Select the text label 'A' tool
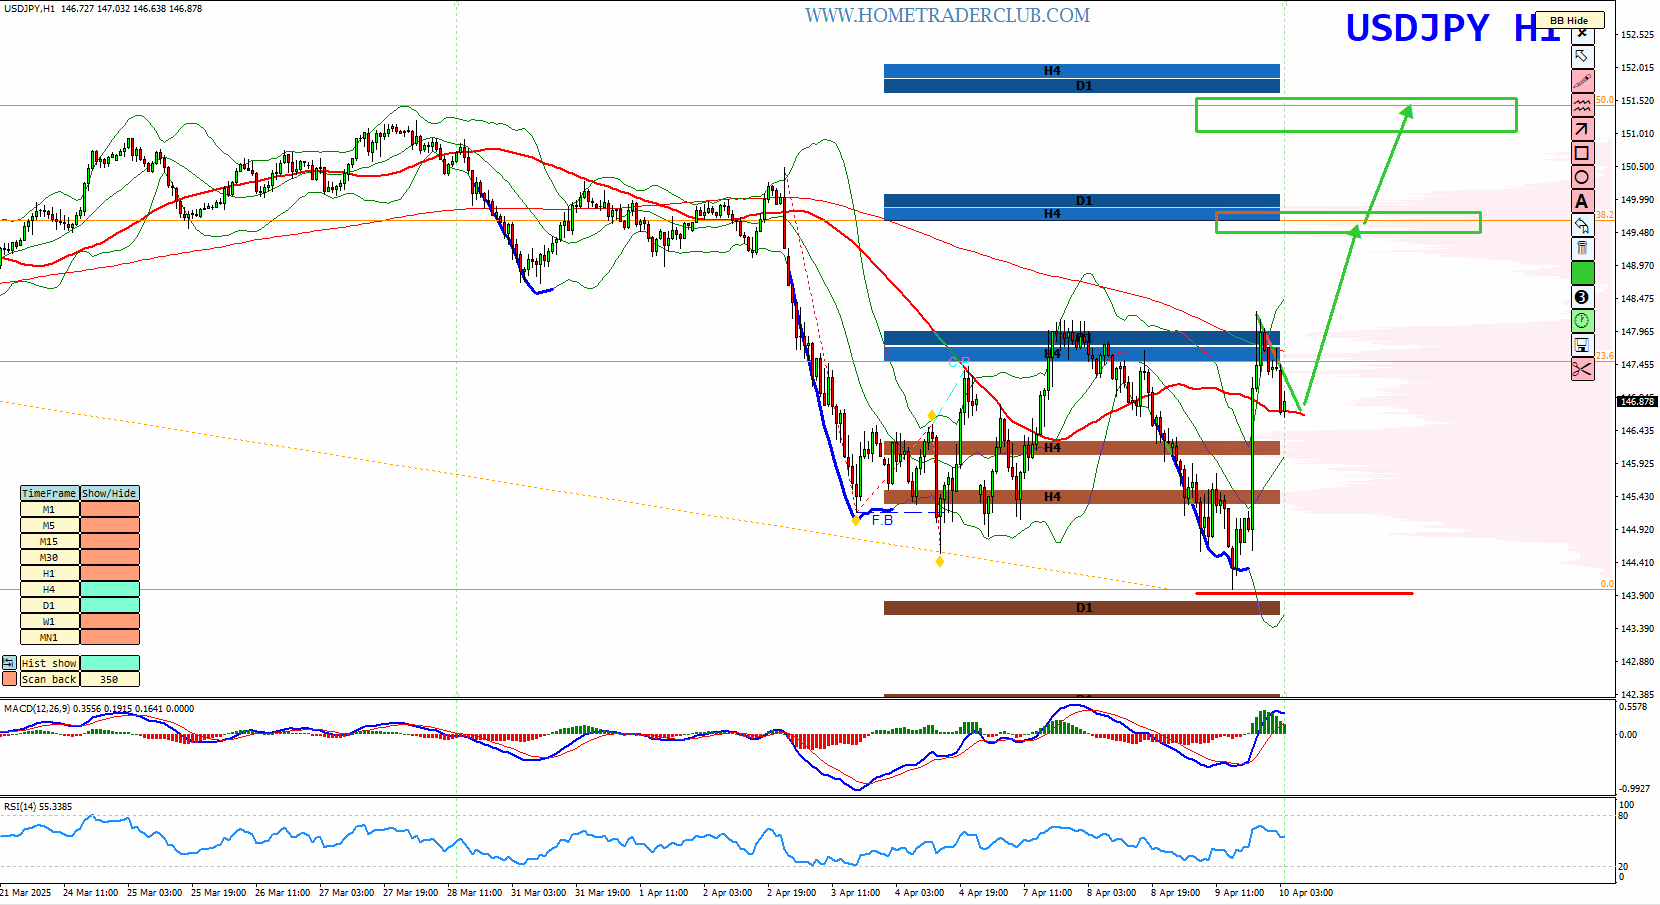 [x=1582, y=201]
